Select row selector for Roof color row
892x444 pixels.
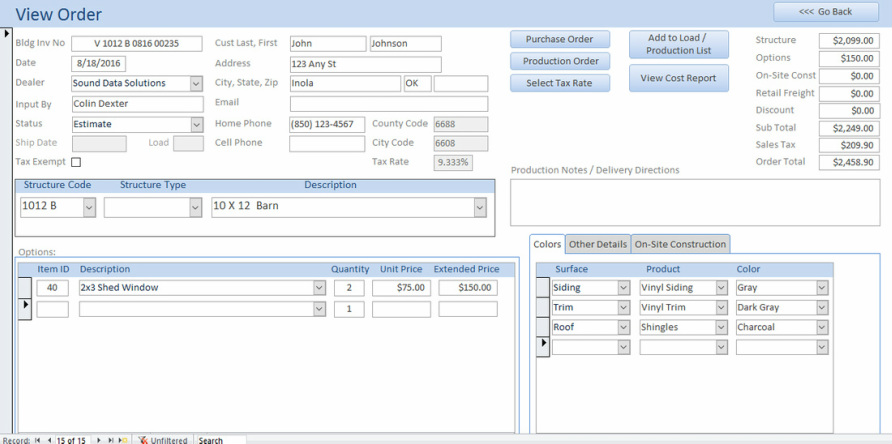click(543, 327)
